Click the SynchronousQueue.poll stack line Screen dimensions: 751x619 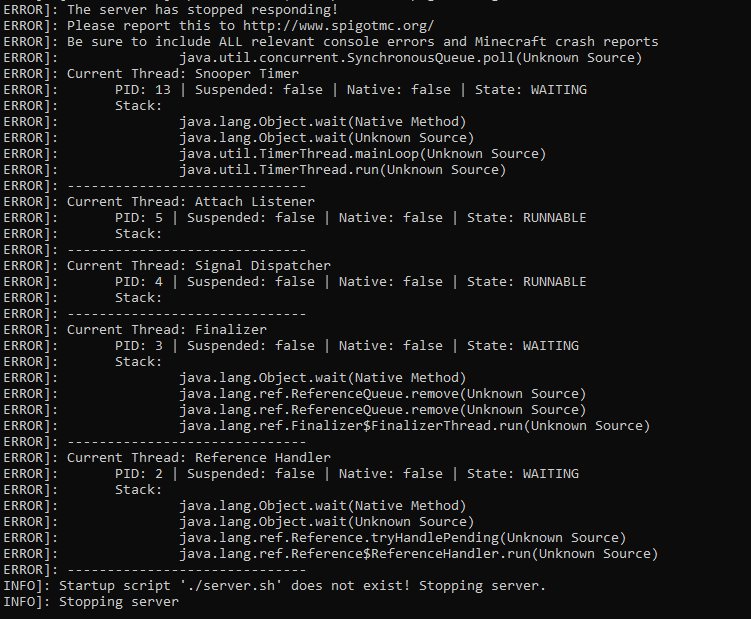410,57
